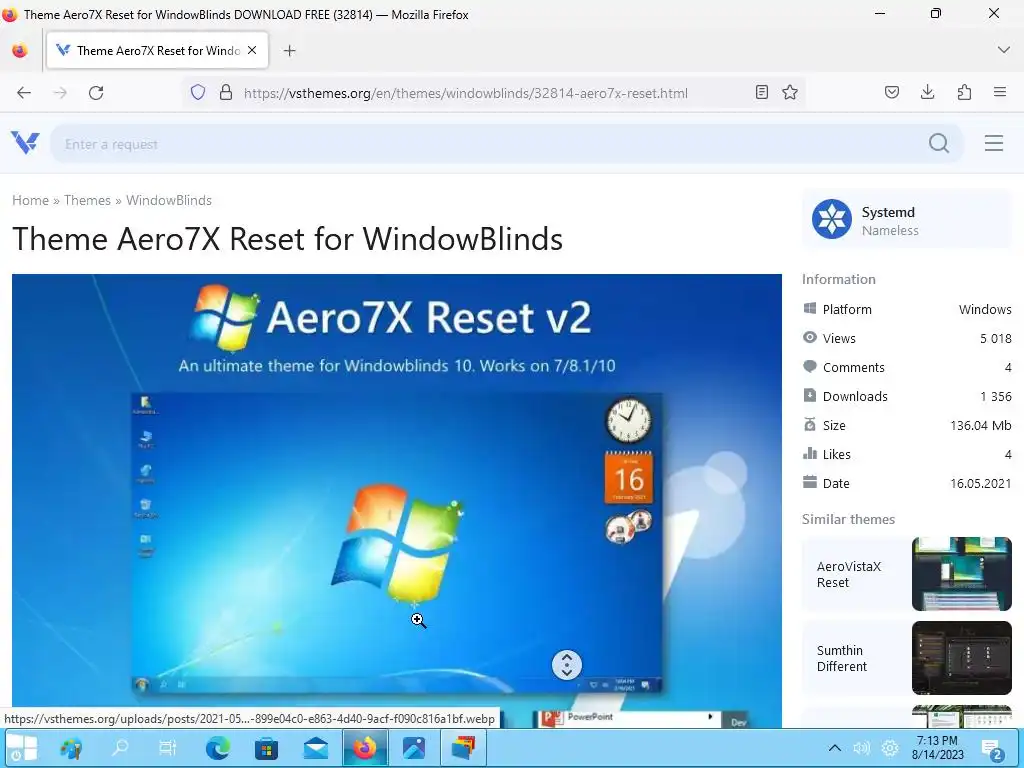
Task: Open the Themes breadcrumb link
Action: pos(87,200)
